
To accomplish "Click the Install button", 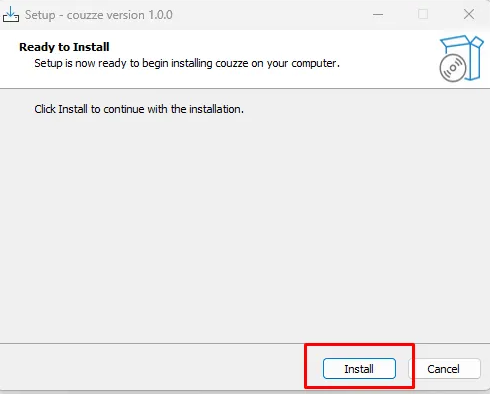I will pyautogui.click(x=359, y=369).
